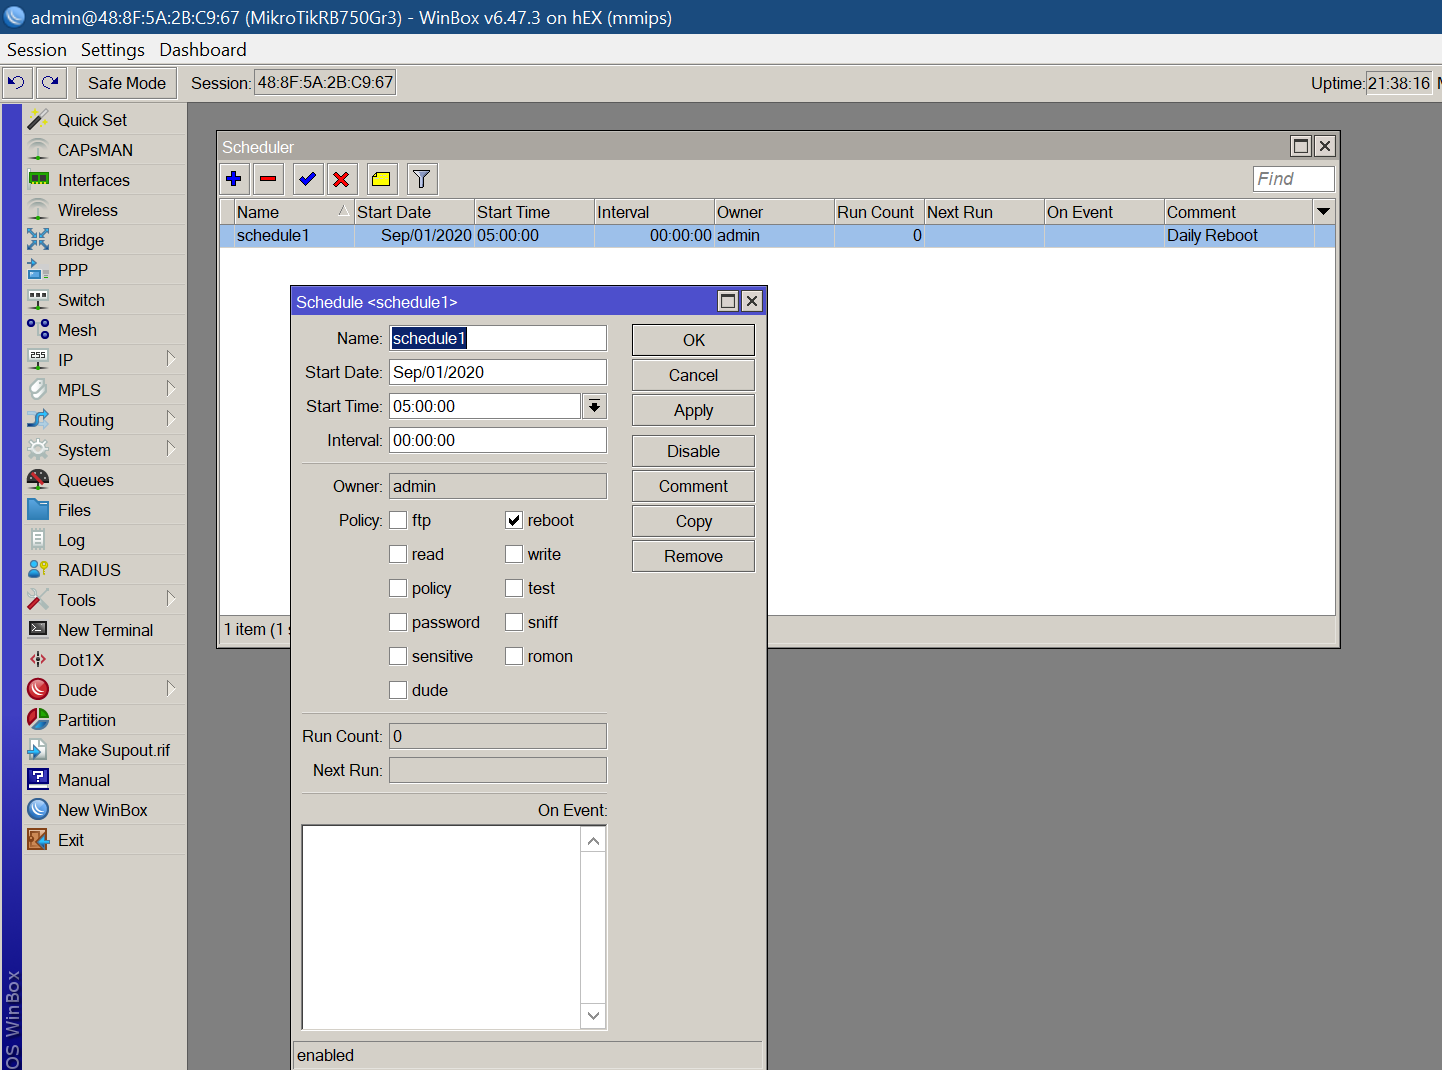The height and width of the screenshot is (1070, 1442).
Task: Expand the Routing submenu
Action: (171, 419)
